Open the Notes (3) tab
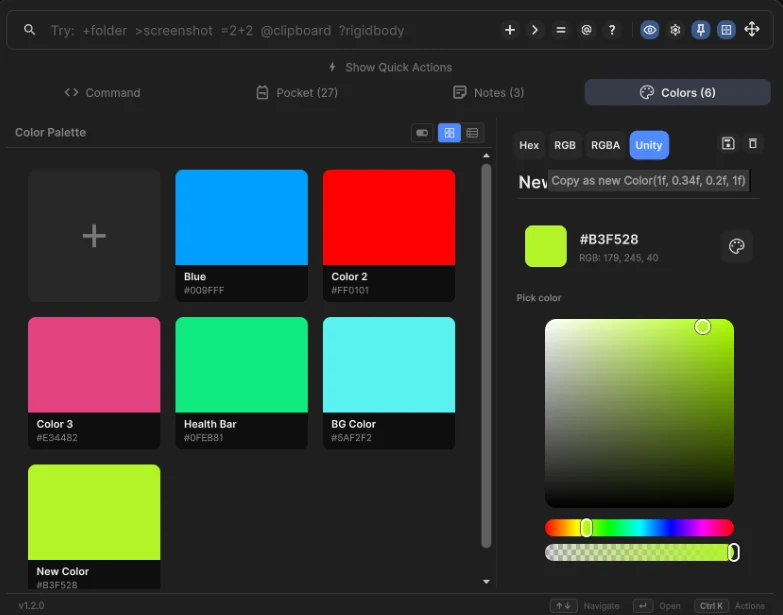This screenshot has width=783, height=615. coord(488,92)
